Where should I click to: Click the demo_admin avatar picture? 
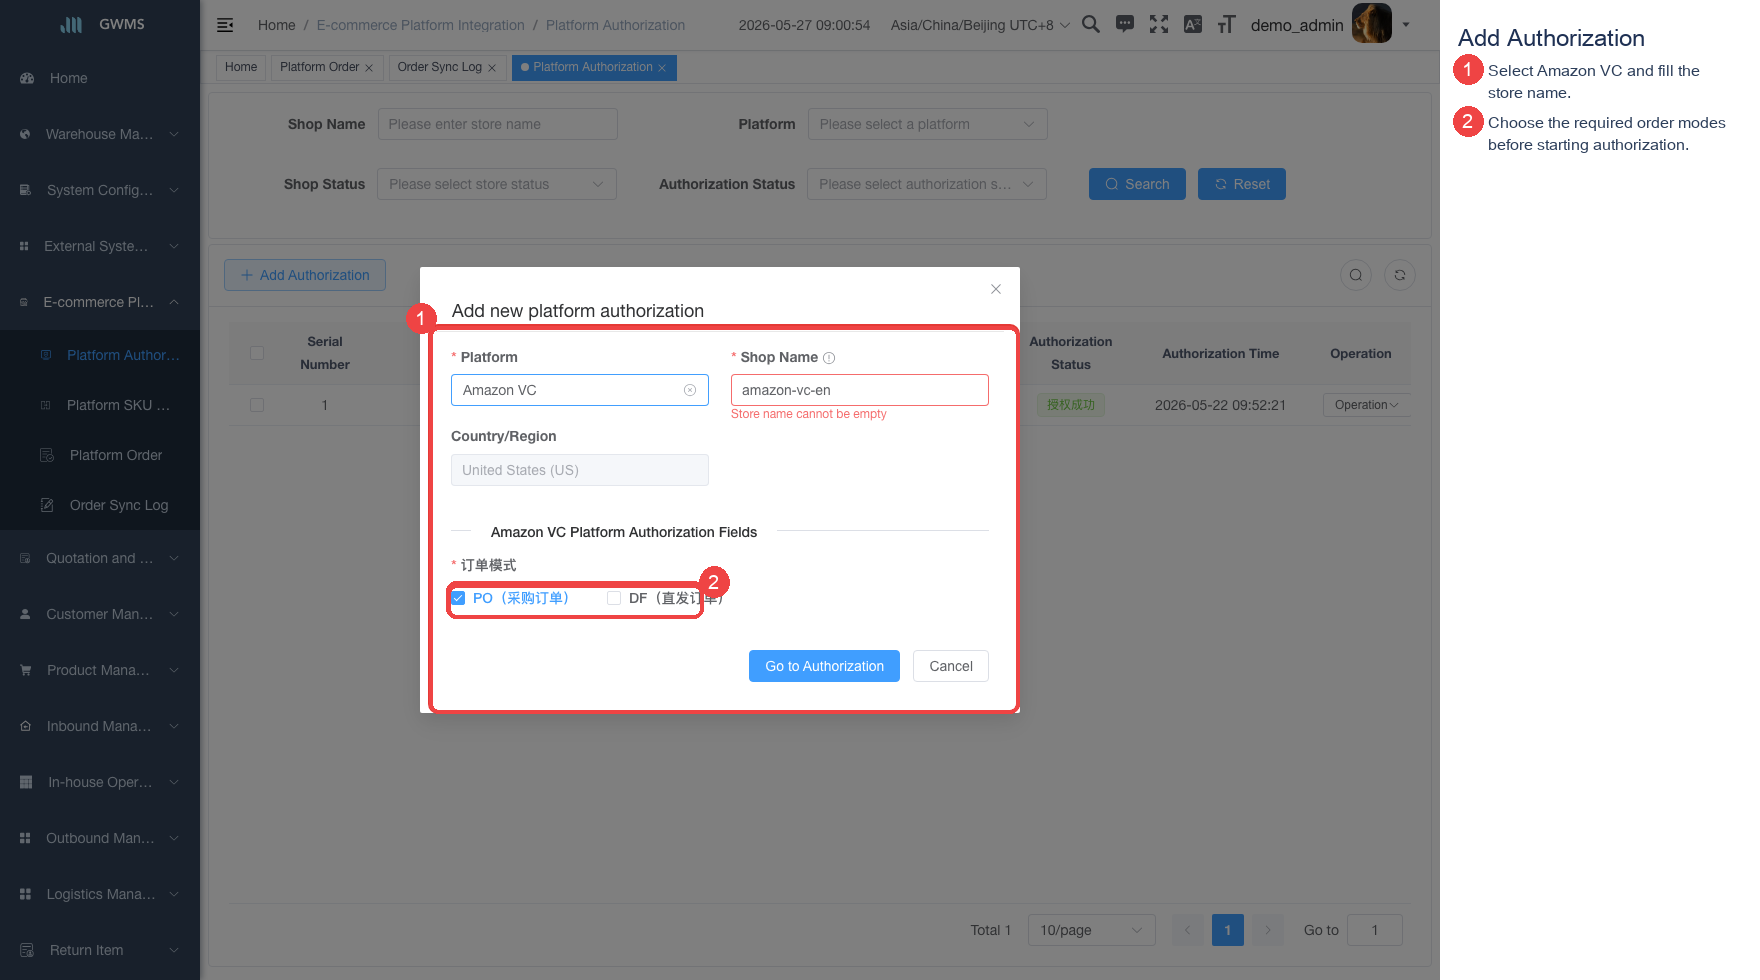[x=1371, y=23]
